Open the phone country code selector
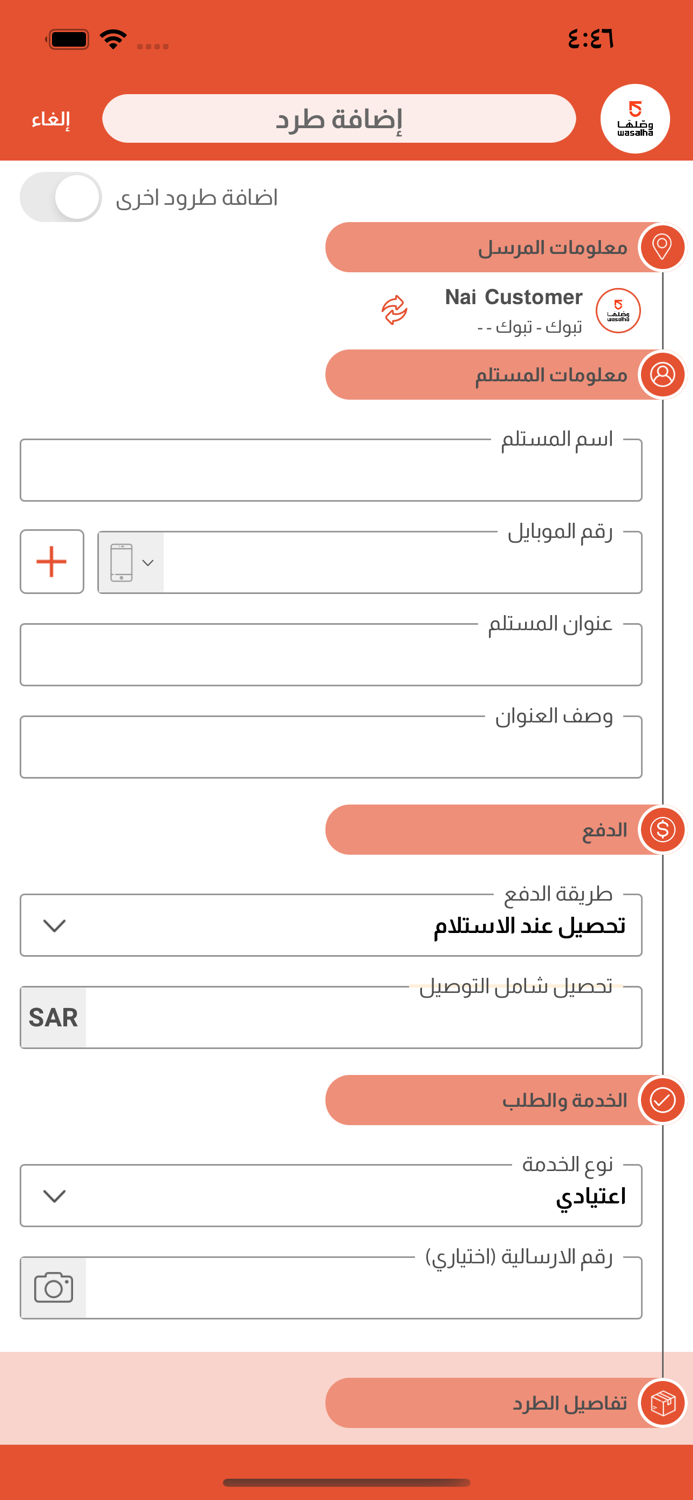 tap(131, 561)
